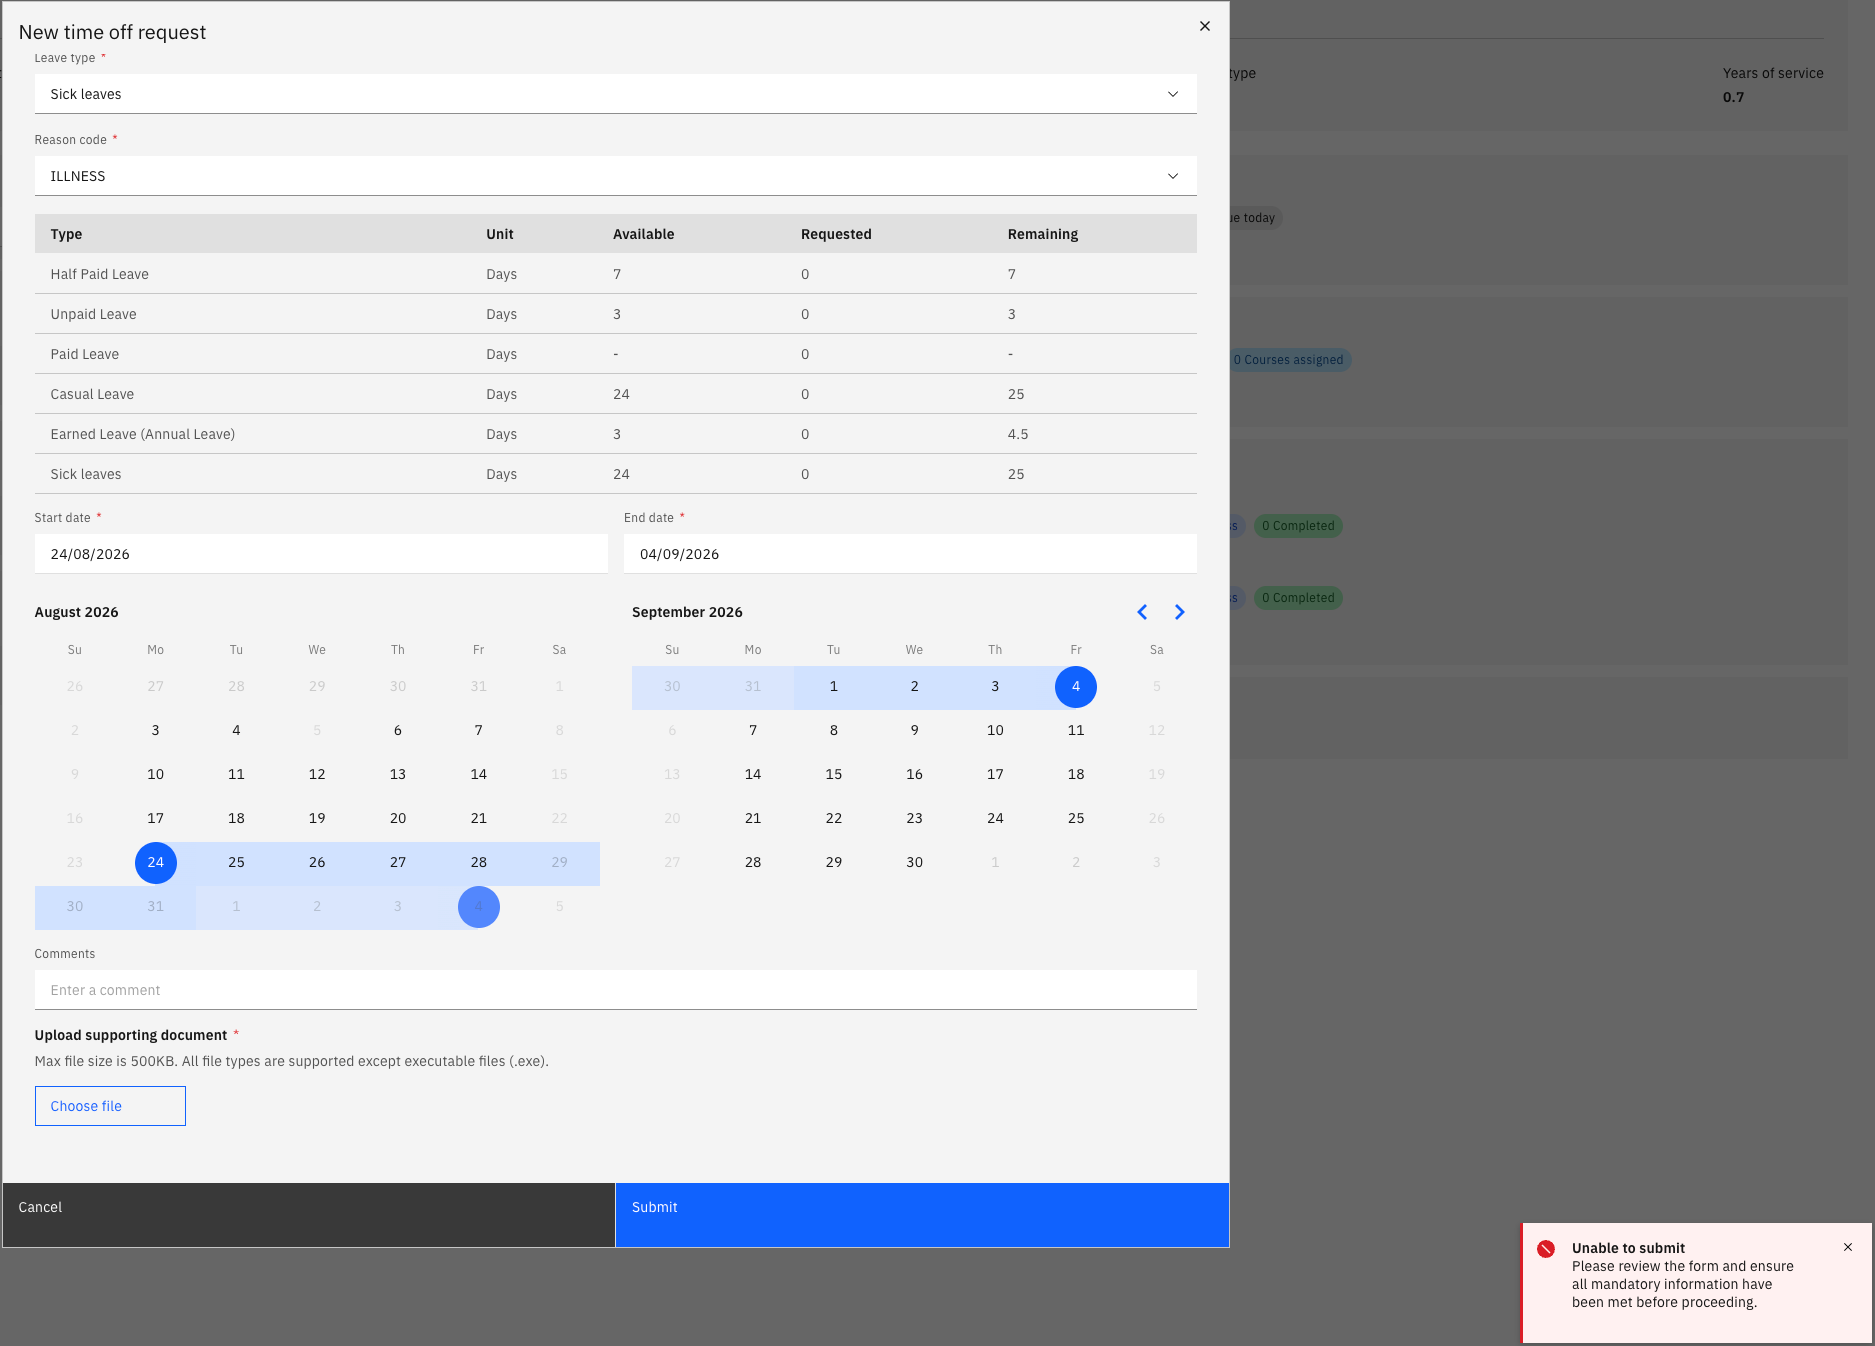Click the Years of service label
Image resolution: width=1875 pixels, height=1346 pixels.
click(x=1773, y=73)
